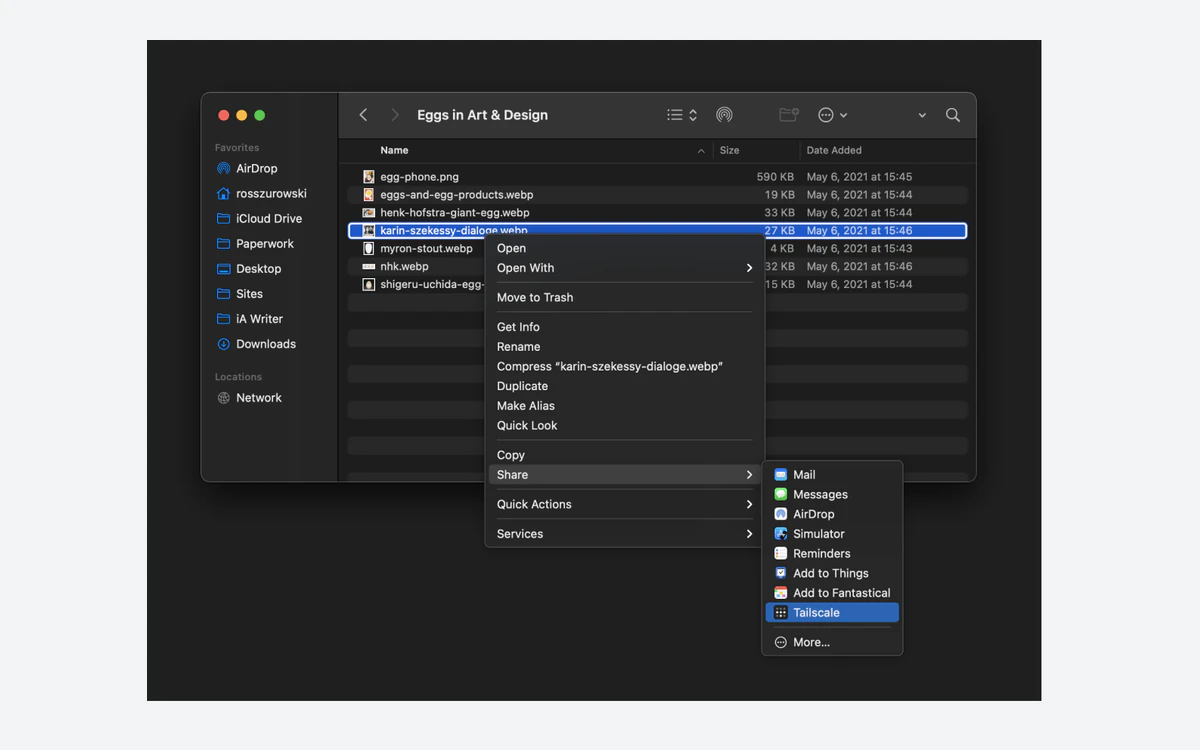Select Move to Trash
This screenshot has height=750, width=1200.
click(625, 297)
